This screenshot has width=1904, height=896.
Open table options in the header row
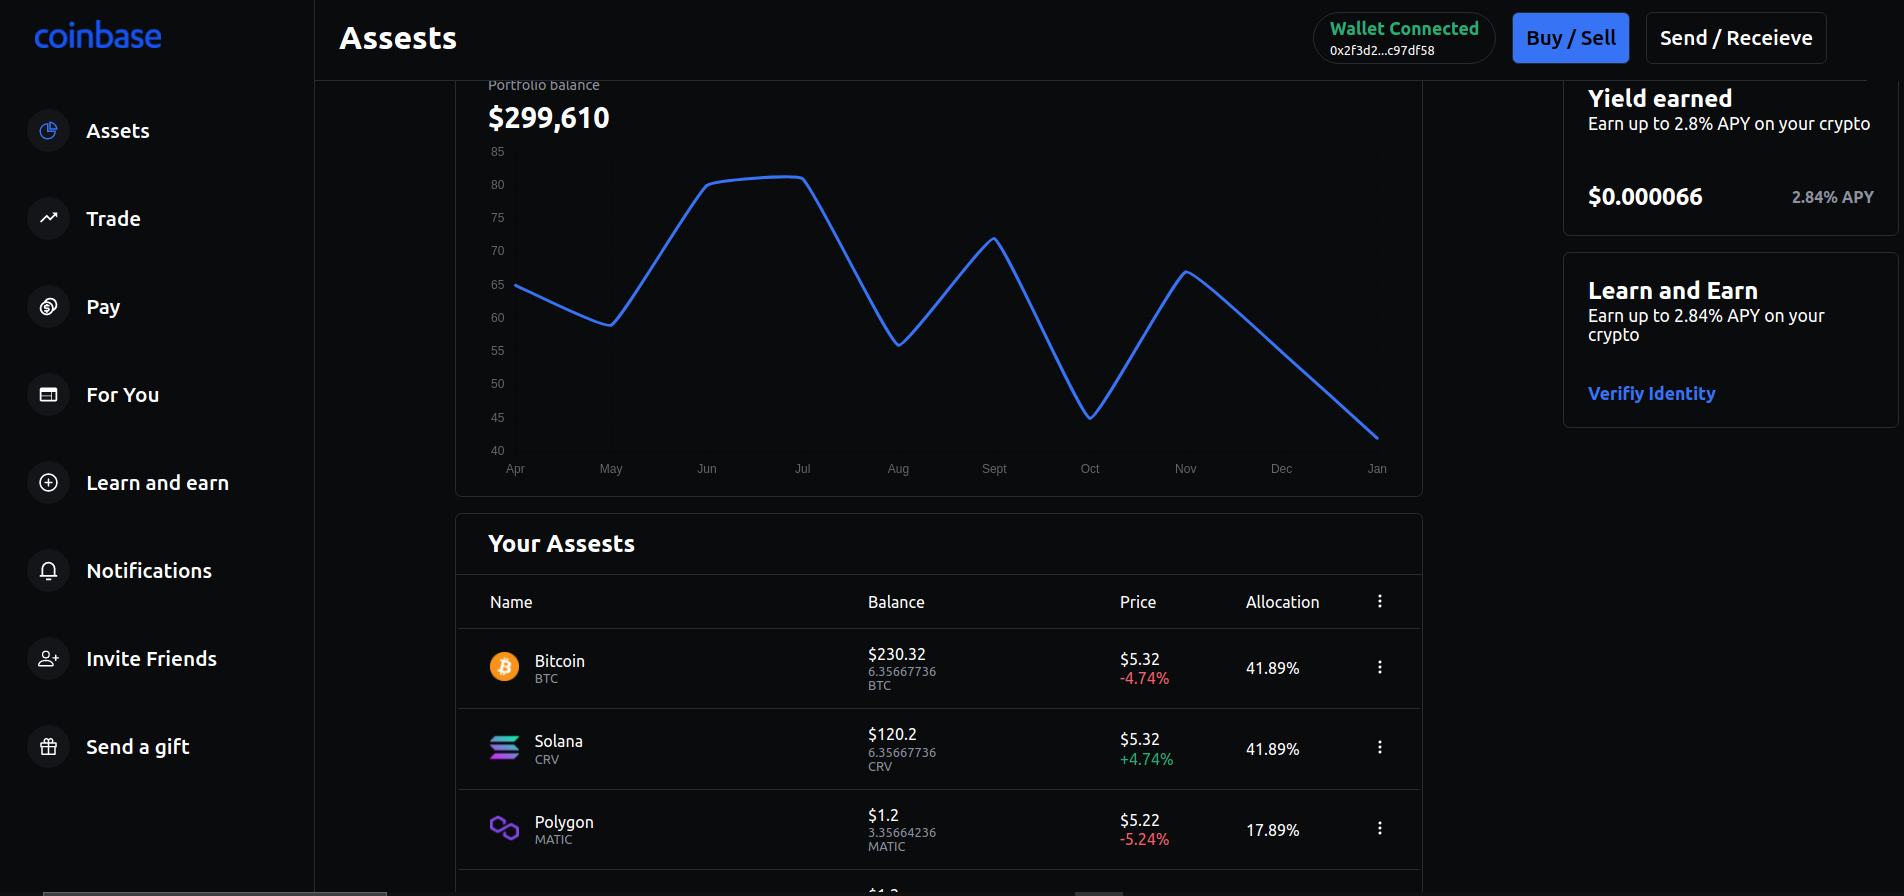click(x=1380, y=601)
